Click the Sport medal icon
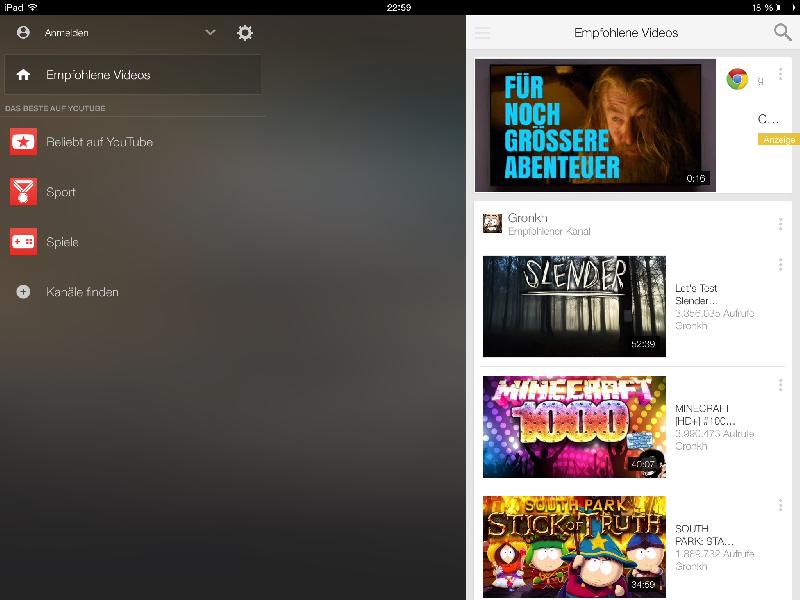 coord(23,192)
